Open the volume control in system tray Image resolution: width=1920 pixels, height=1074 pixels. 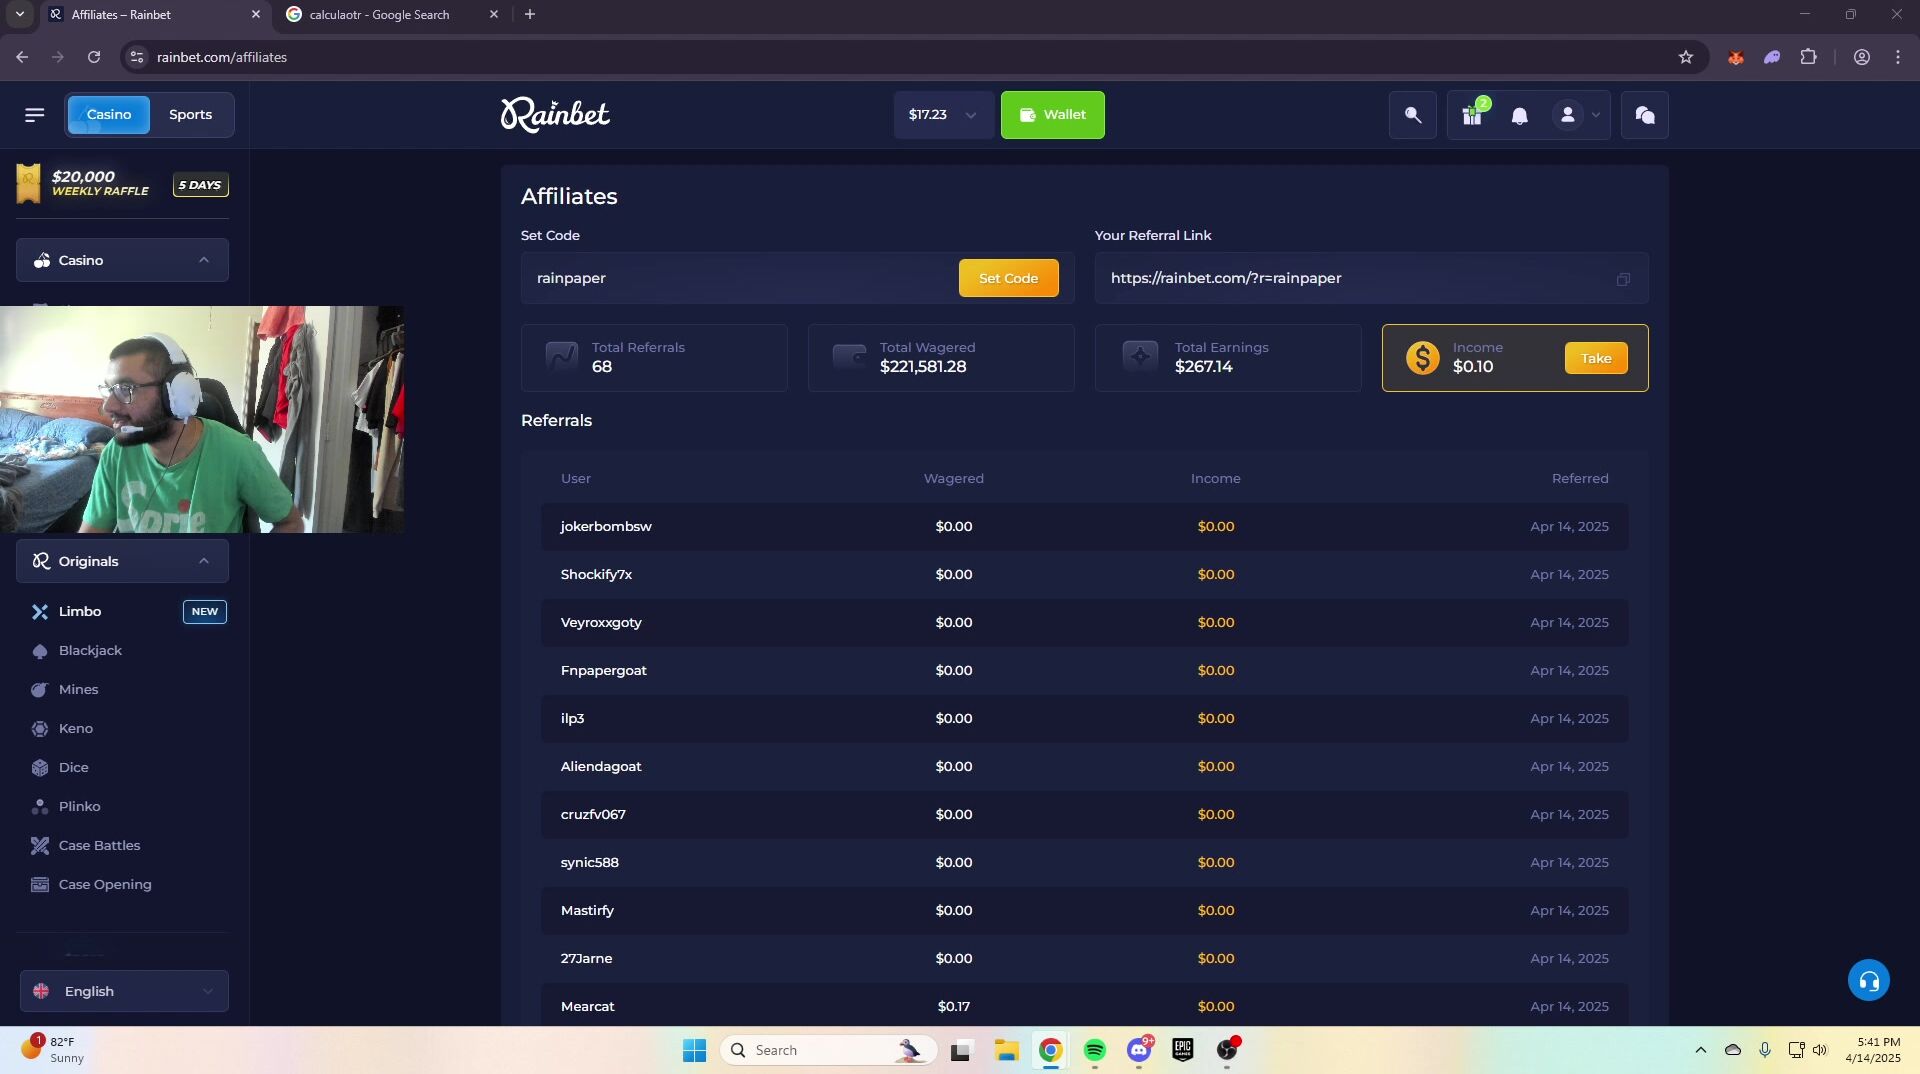point(1819,1050)
